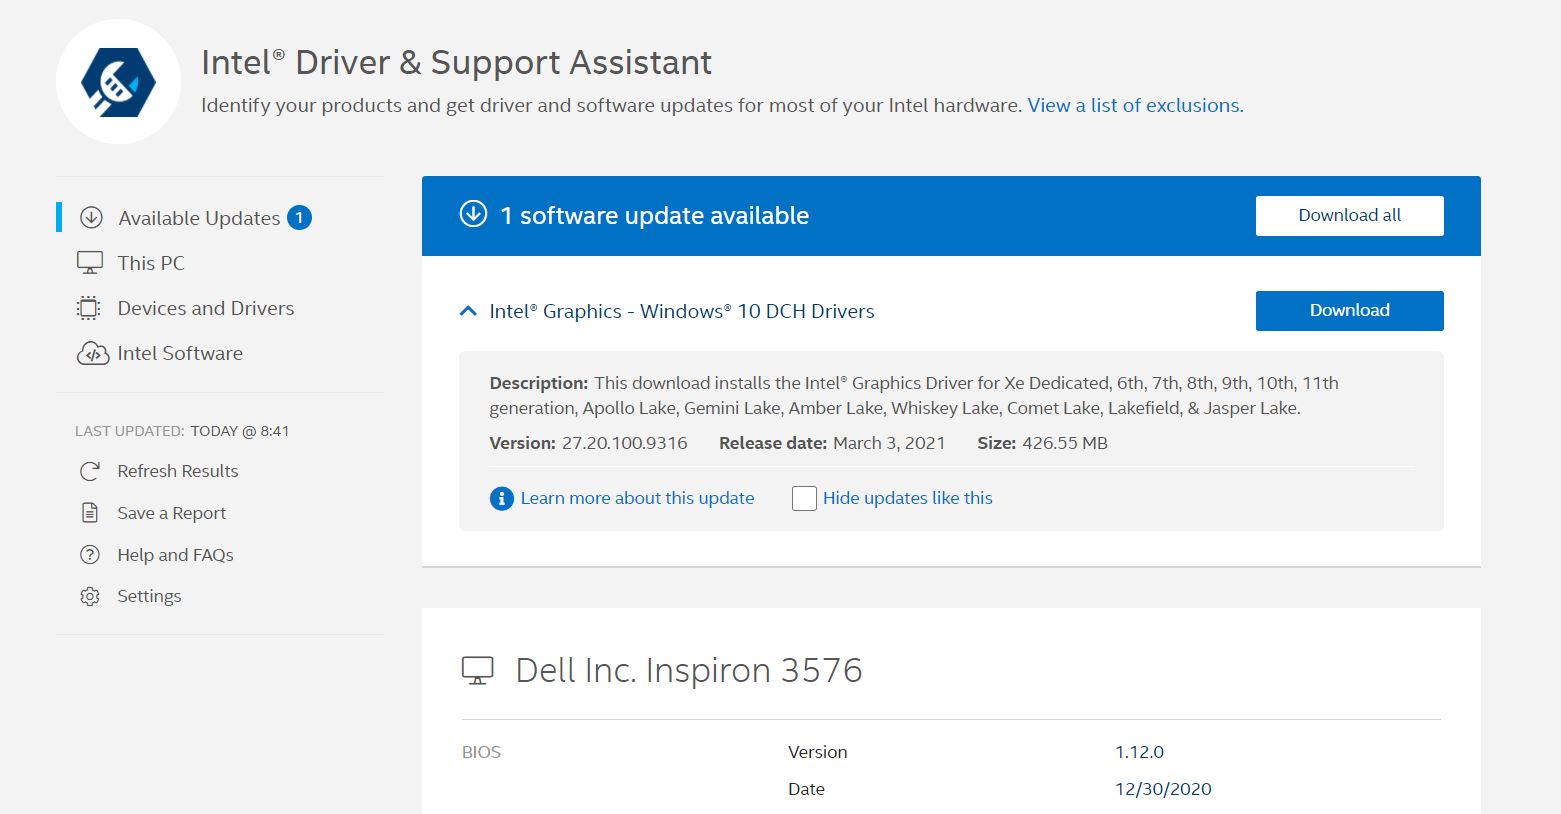Click the This PC monitor icon
The image size is (1561, 814).
[x=90, y=263]
